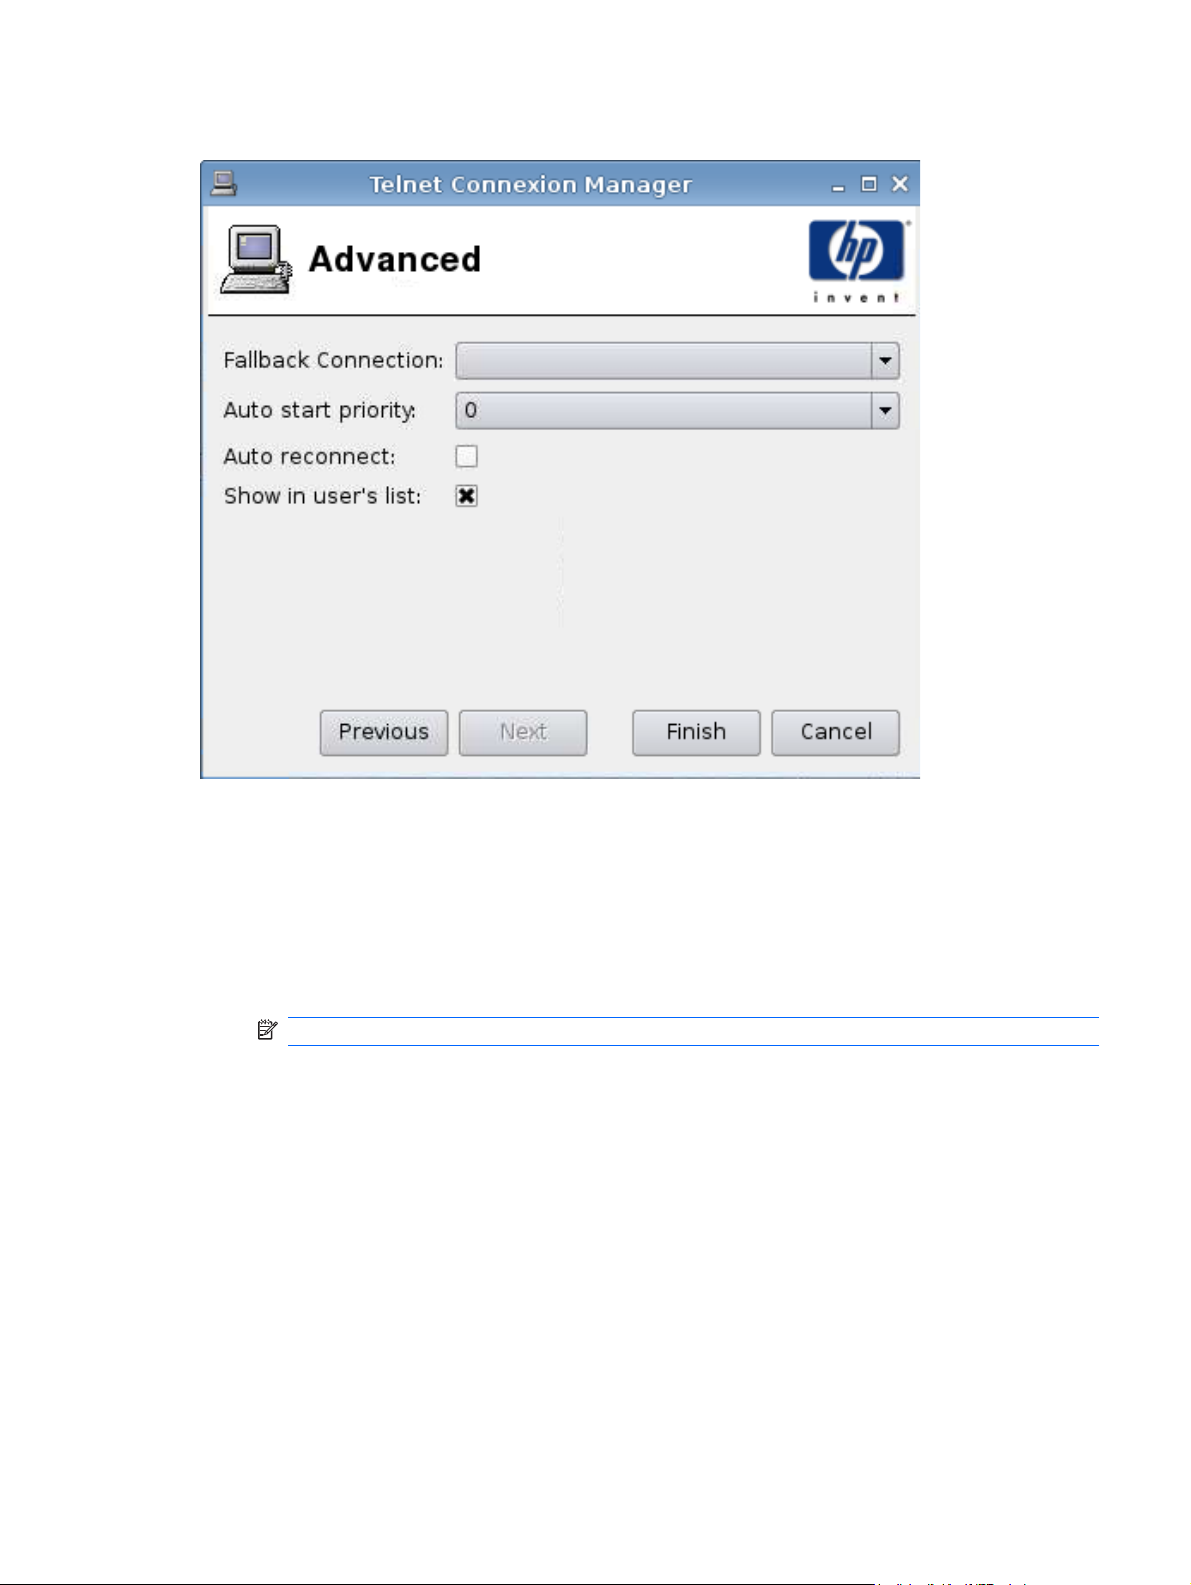This screenshot has height=1585, width=1191.
Task: Click the Advanced page heading
Action: (395, 260)
